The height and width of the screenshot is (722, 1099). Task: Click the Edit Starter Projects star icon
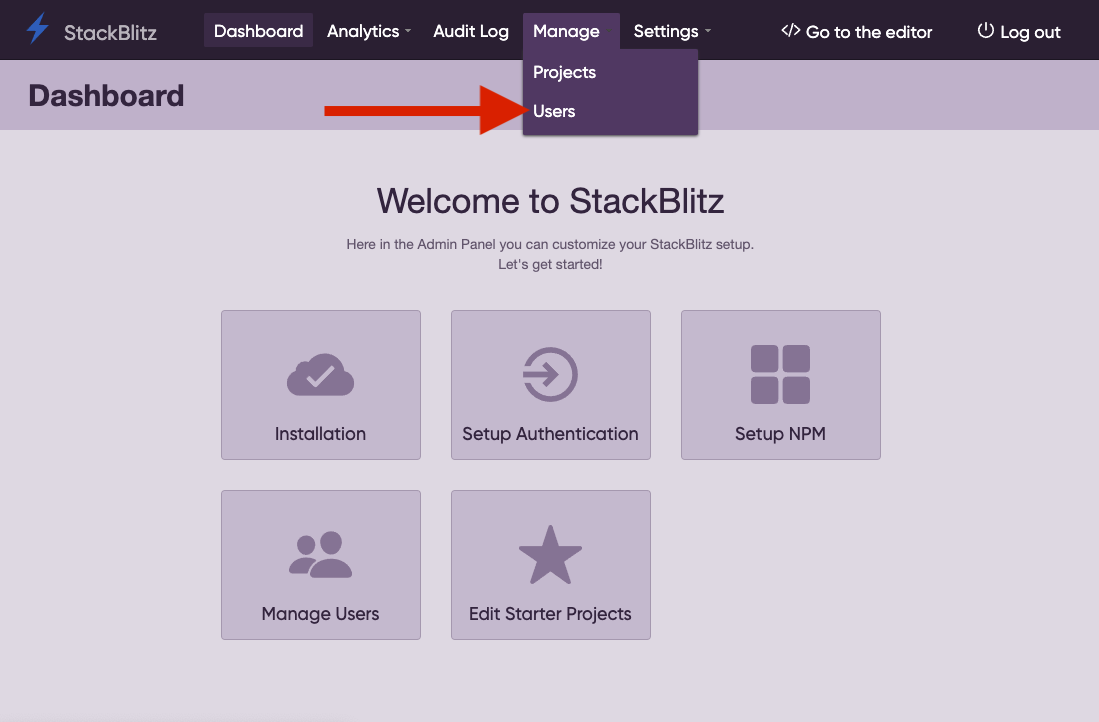tap(550, 554)
